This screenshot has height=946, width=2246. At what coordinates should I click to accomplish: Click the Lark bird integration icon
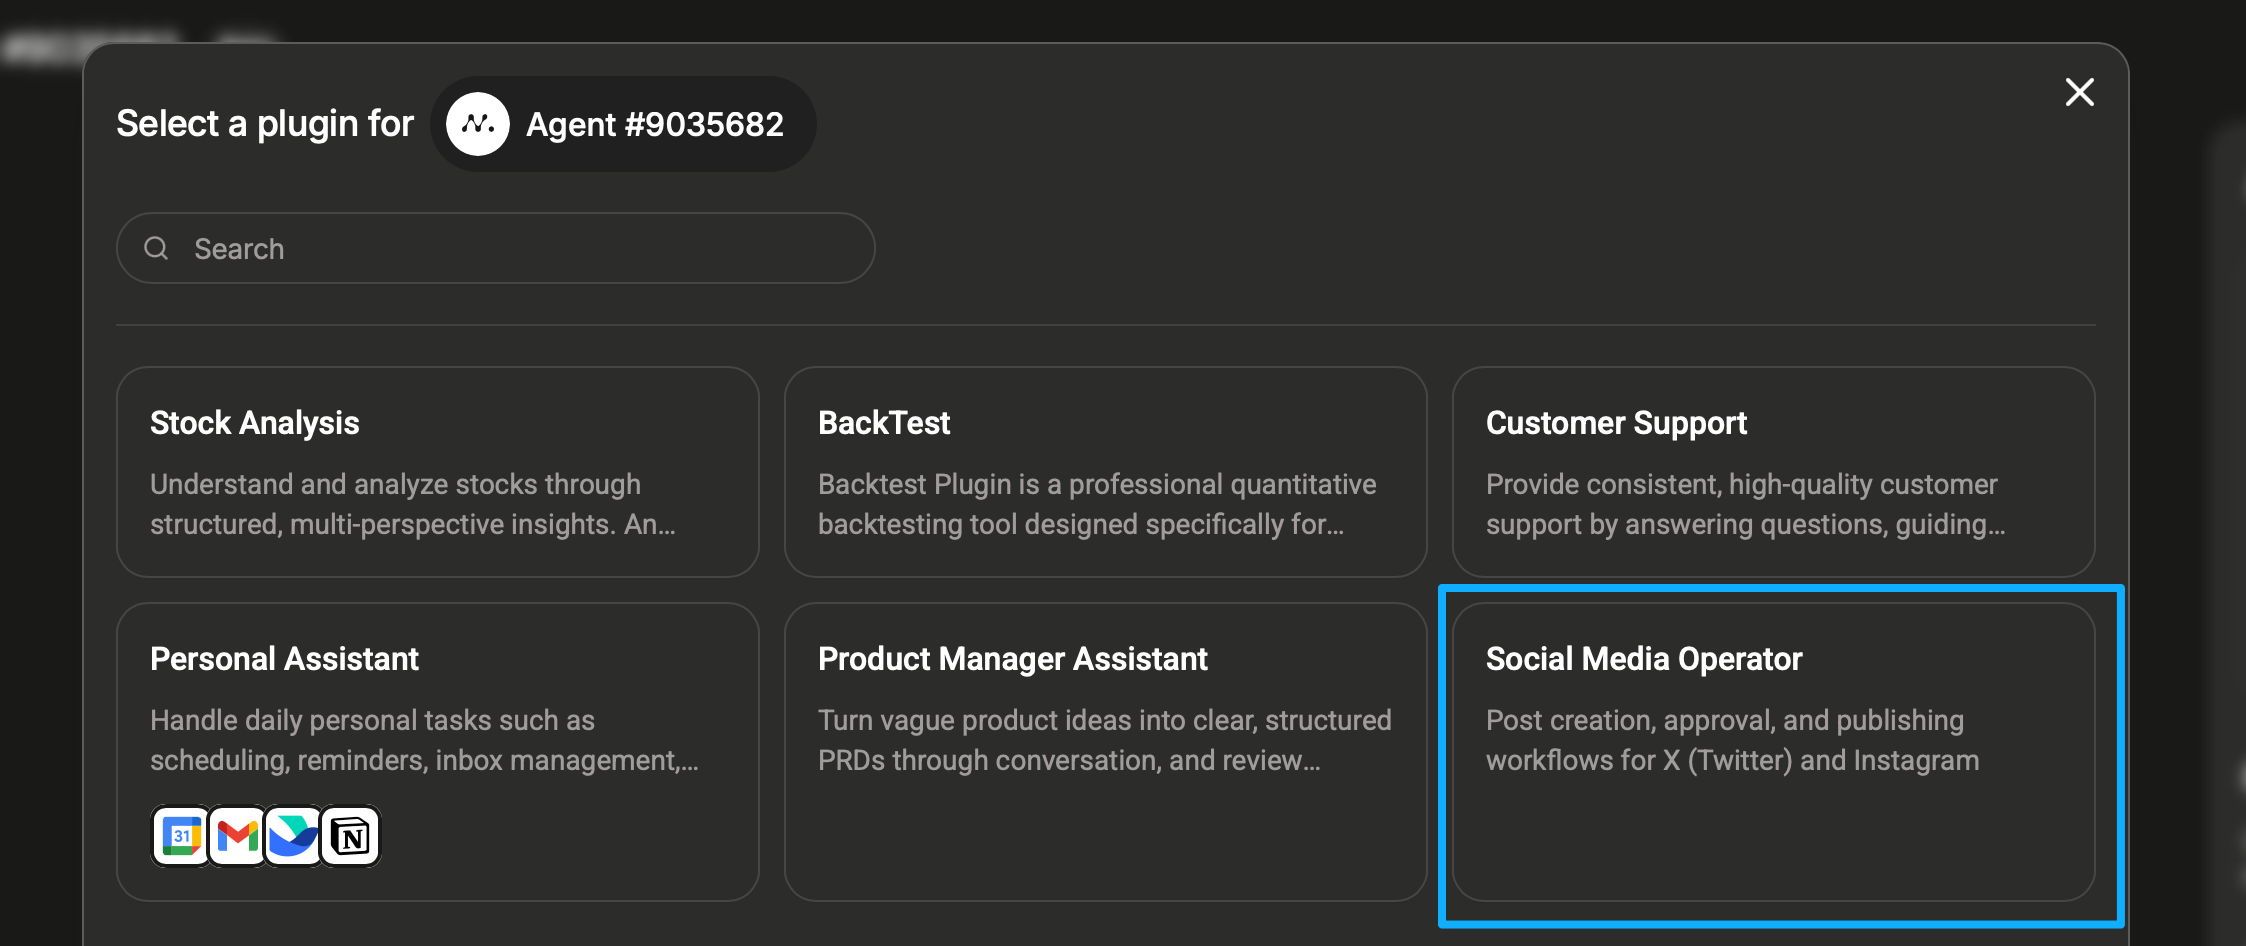(x=294, y=836)
